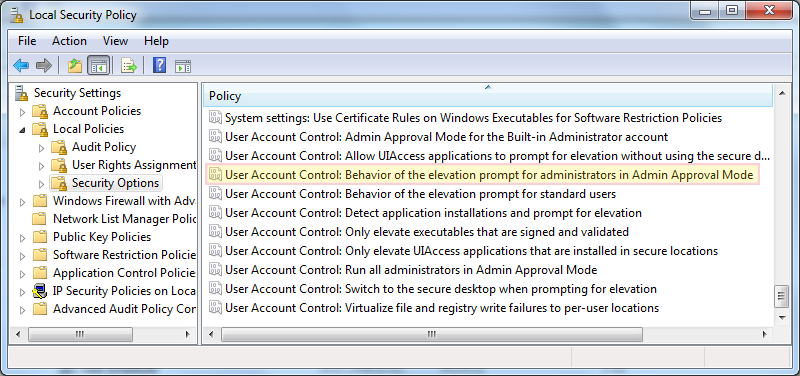The width and height of the screenshot is (800, 376).
Task: Open the Help menu
Action: coord(156,41)
